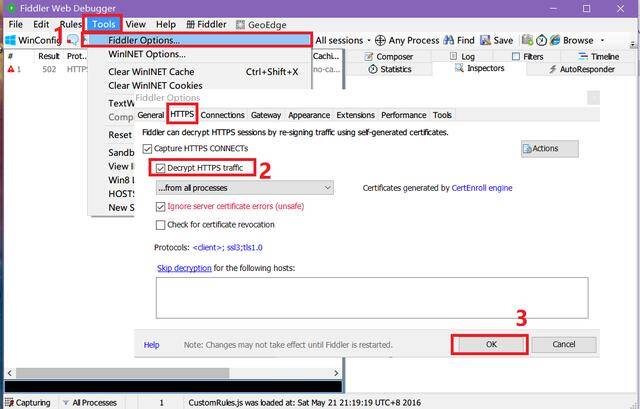Click the Actions button icon
The width and height of the screenshot is (640, 409).
(x=527, y=149)
